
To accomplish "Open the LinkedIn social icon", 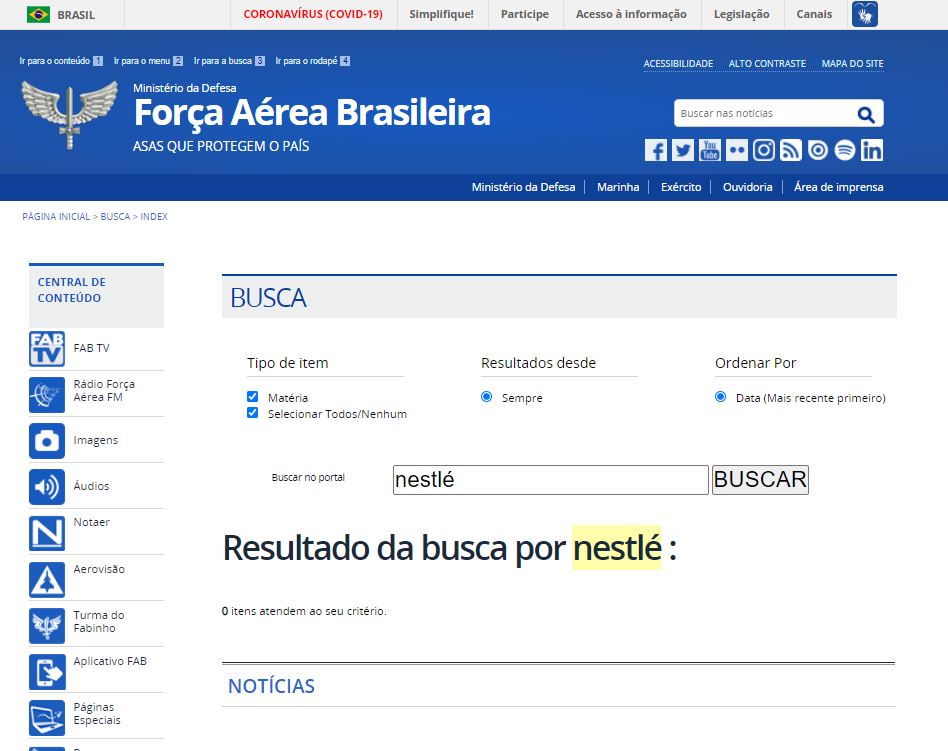I will [x=872, y=150].
